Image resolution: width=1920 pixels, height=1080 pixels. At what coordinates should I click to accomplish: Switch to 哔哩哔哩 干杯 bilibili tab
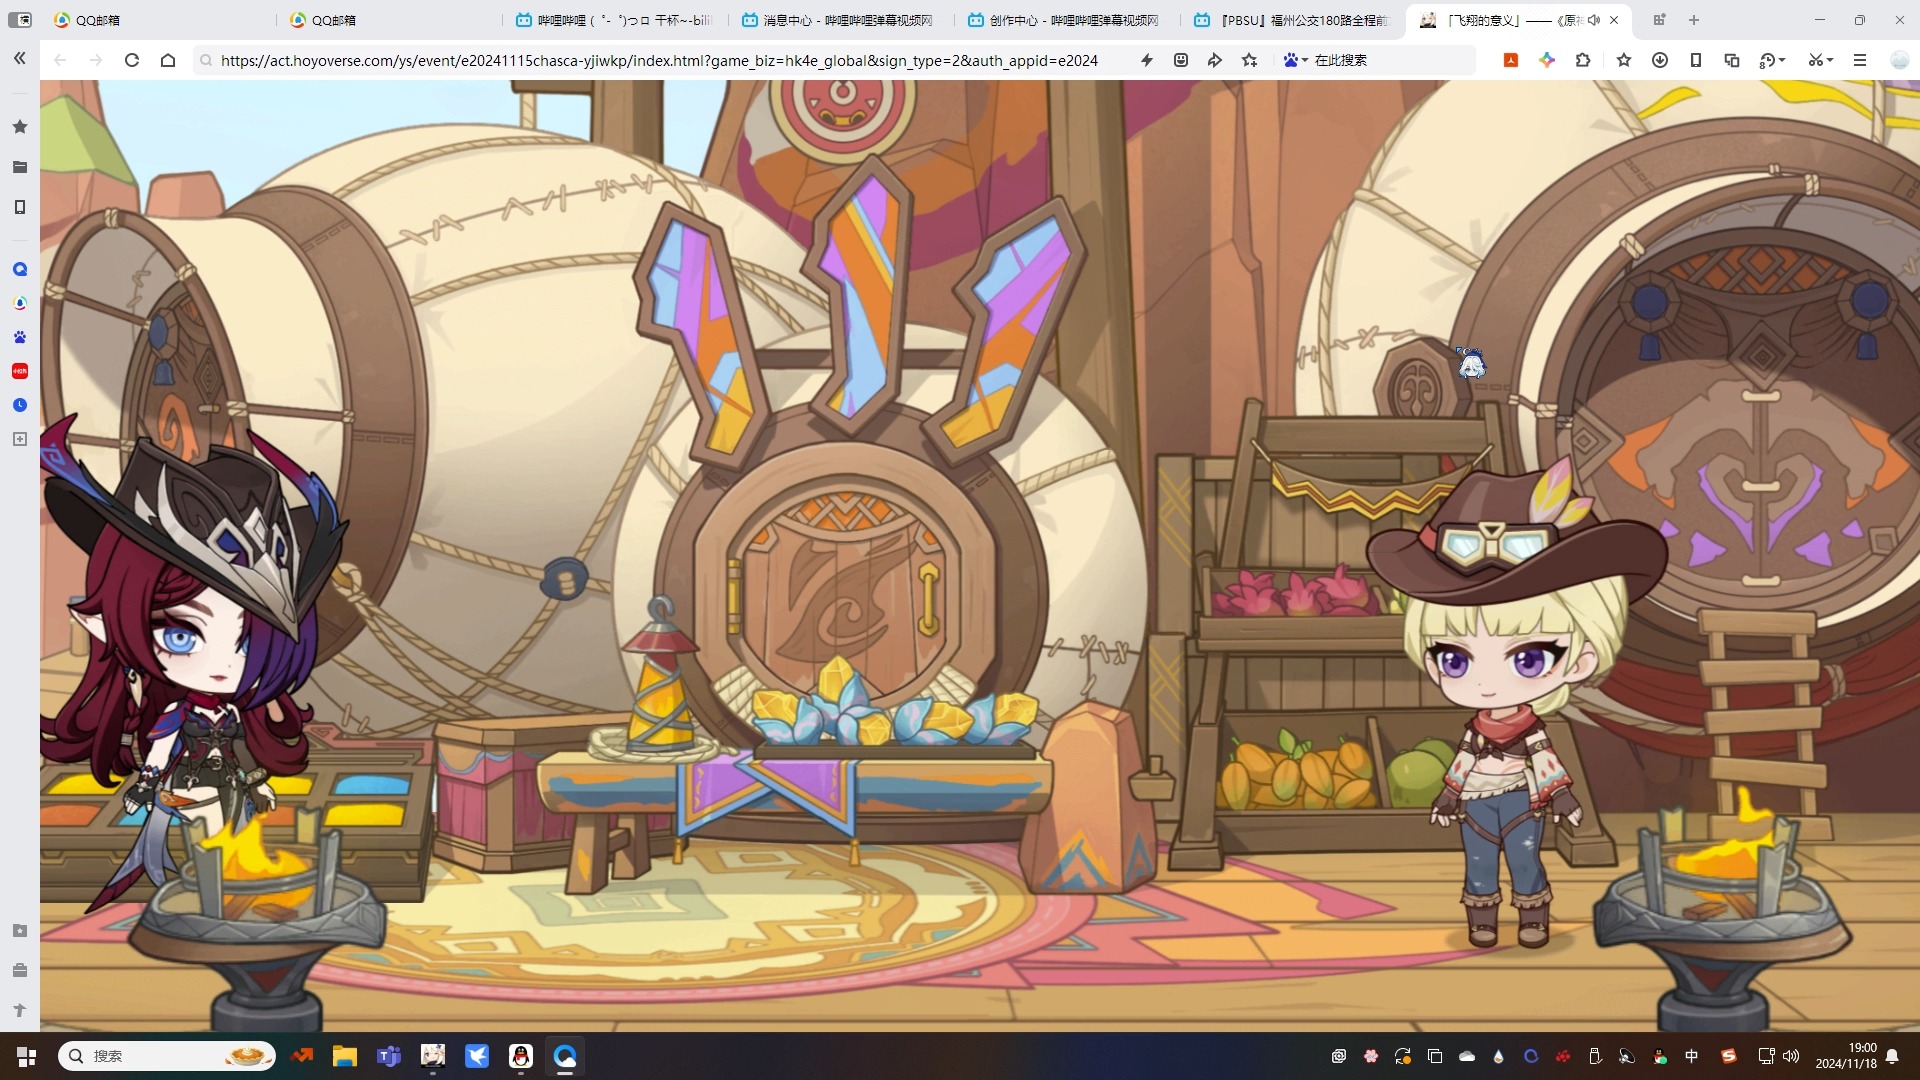click(x=617, y=20)
